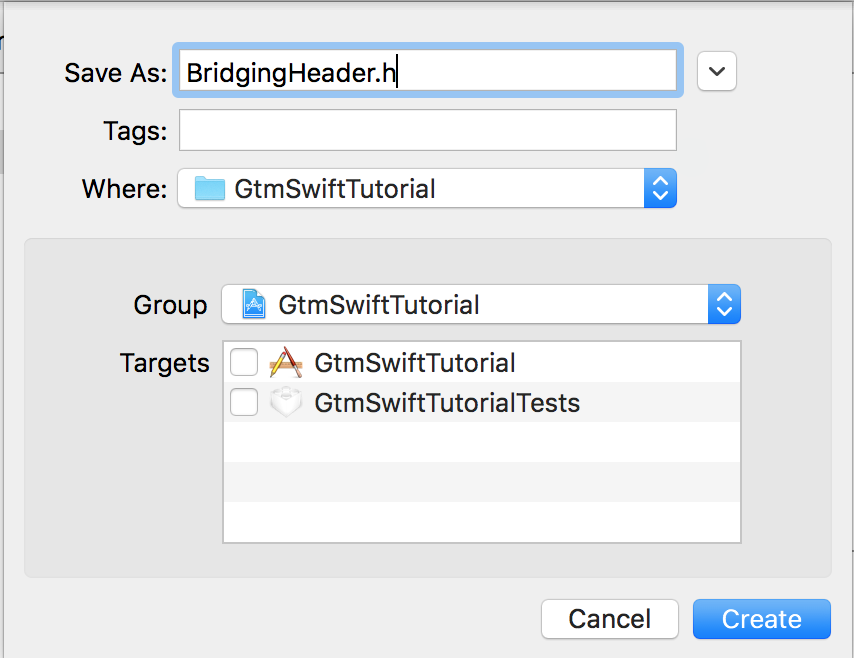Open the Where location dropdown

pyautogui.click(x=430, y=188)
